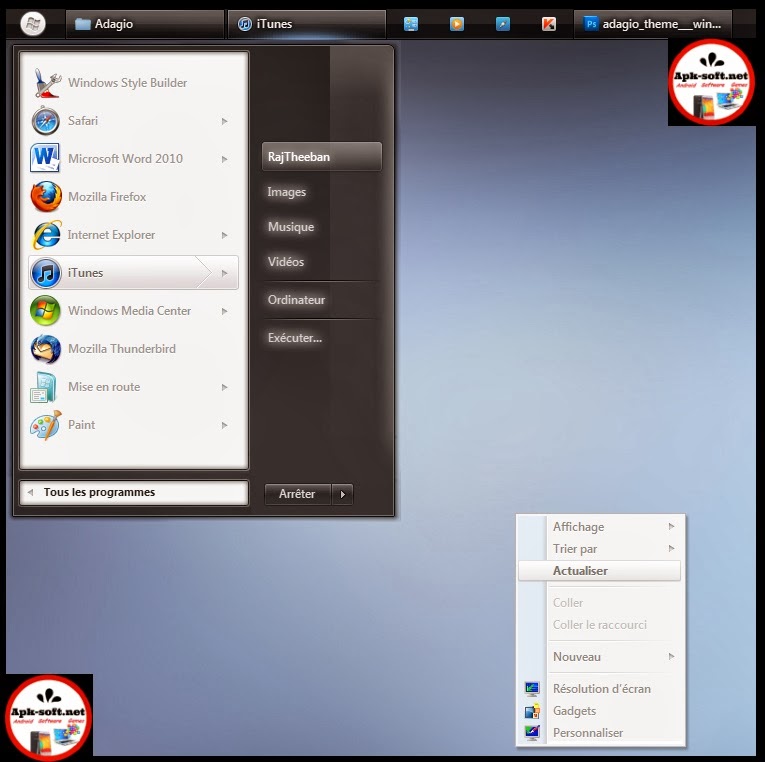
Task: Click the blue pen taskbar icon
Action: [x=503, y=23]
